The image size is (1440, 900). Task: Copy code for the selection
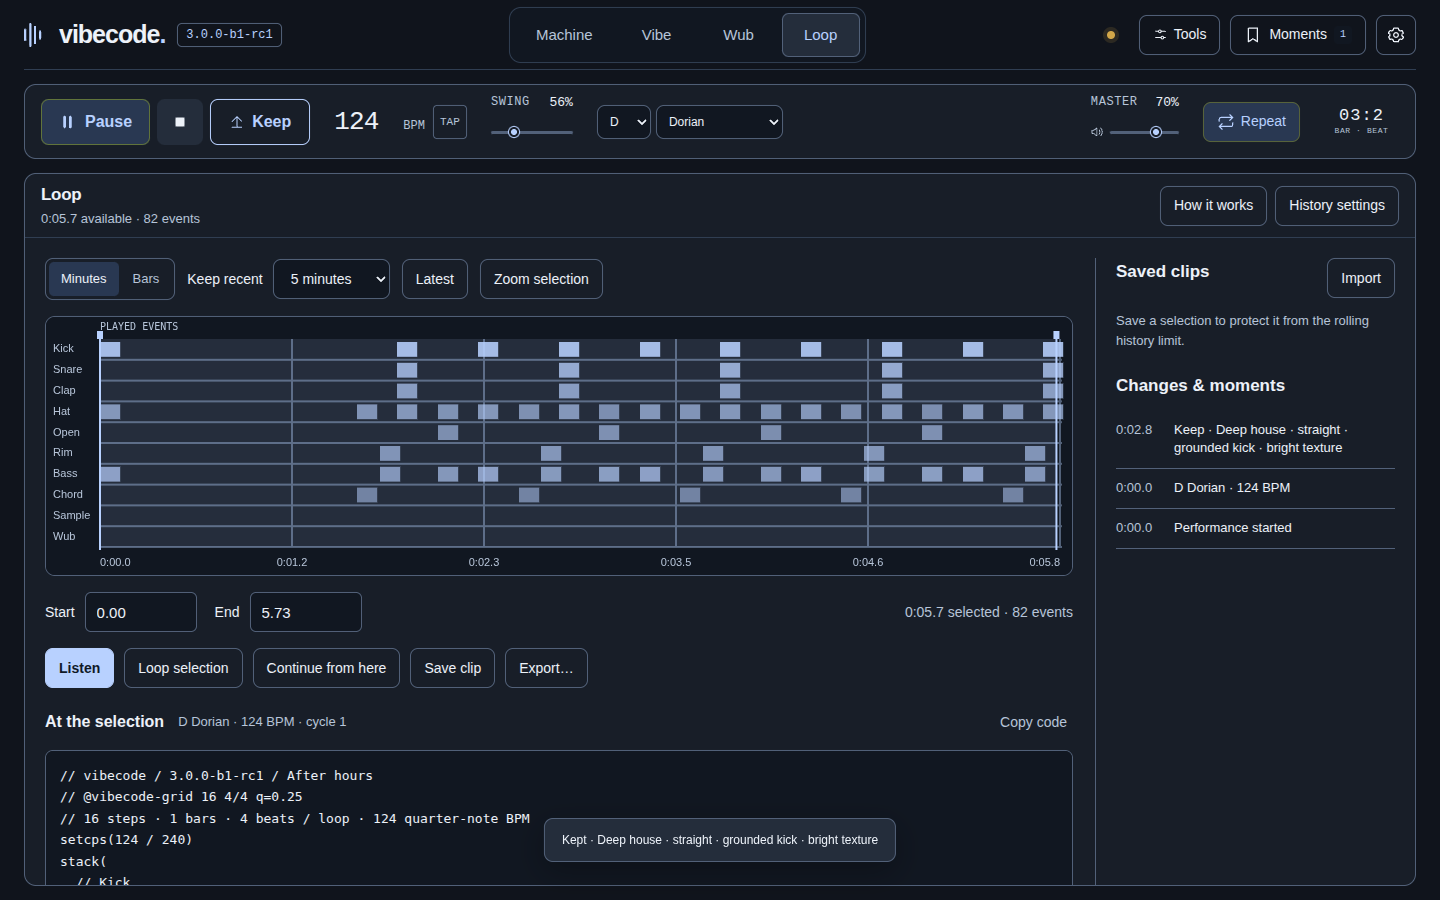[x=1033, y=722]
